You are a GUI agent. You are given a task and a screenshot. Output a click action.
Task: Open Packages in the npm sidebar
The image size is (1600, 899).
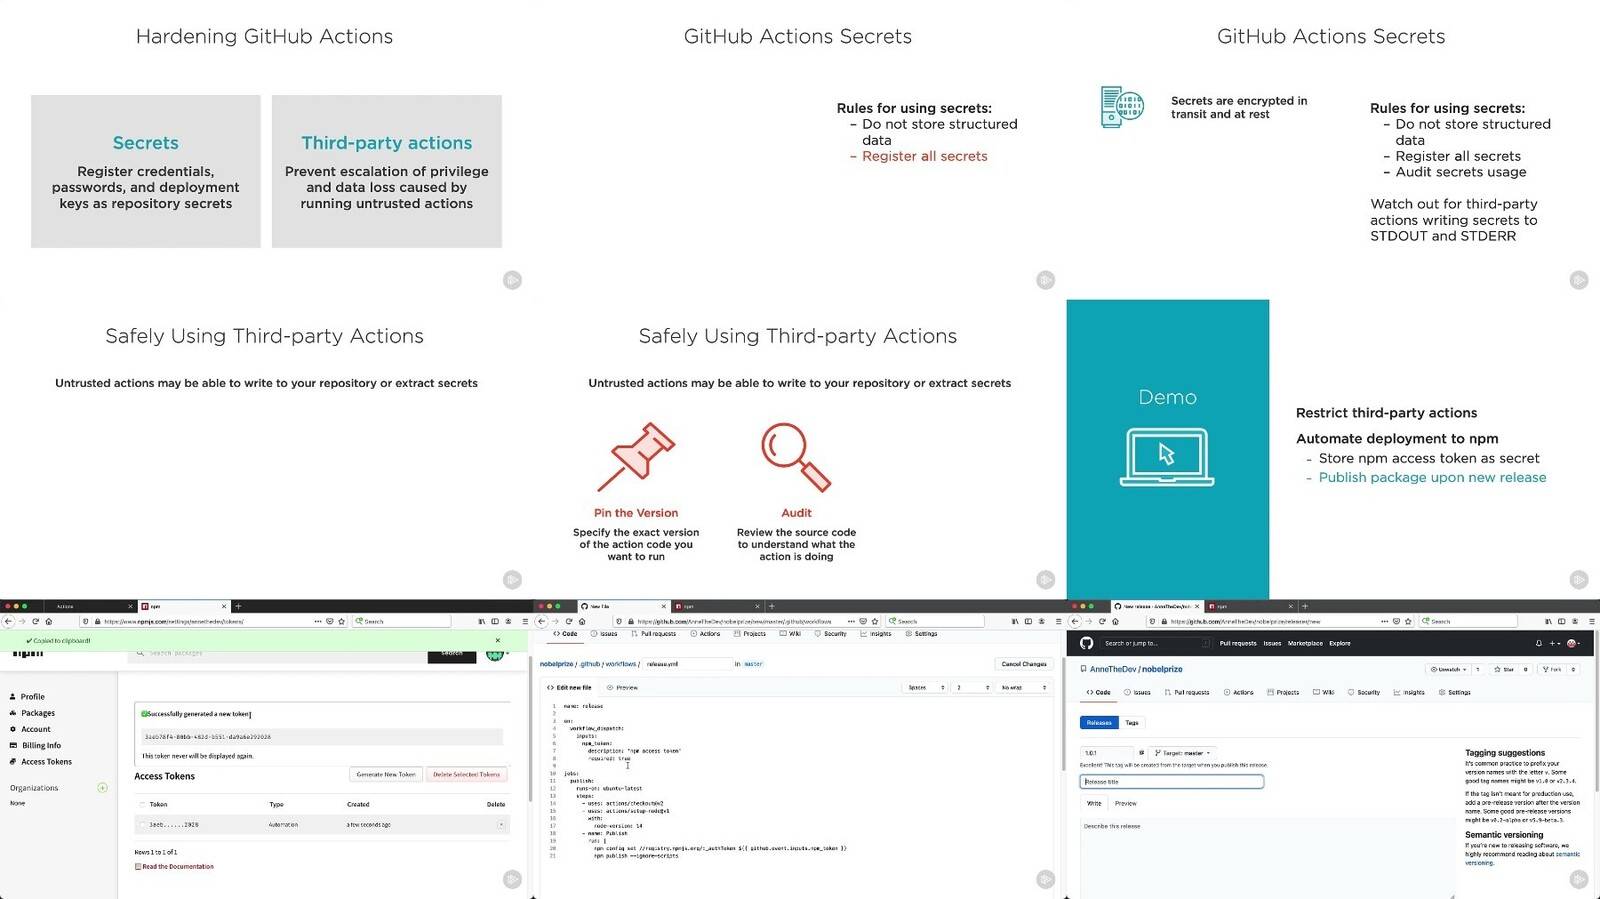32,713
